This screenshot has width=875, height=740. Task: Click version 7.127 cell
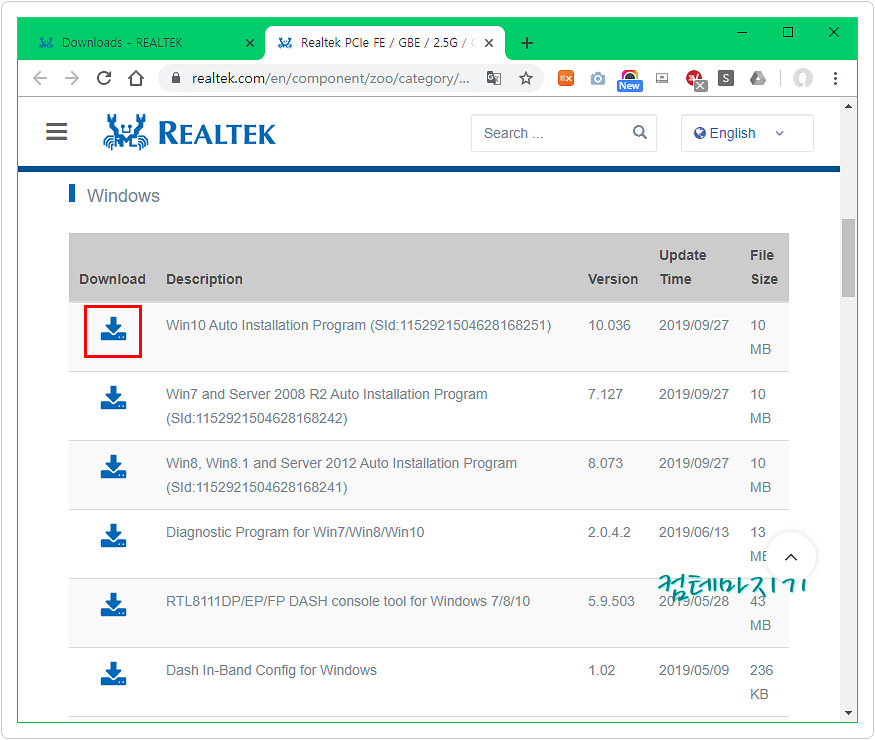[x=605, y=394]
